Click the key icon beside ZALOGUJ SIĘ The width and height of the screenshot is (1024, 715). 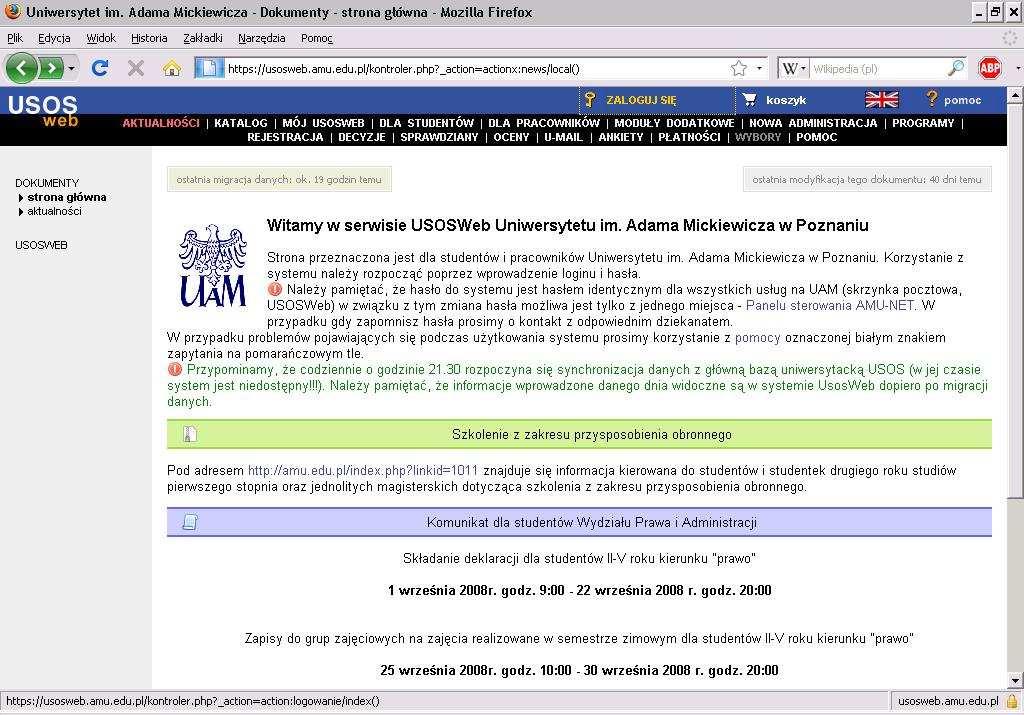click(590, 100)
